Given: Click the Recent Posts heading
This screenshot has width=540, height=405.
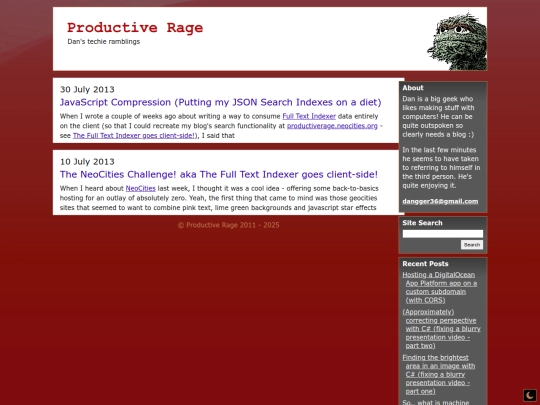Looking at the screenshot, I should point(425,264).
